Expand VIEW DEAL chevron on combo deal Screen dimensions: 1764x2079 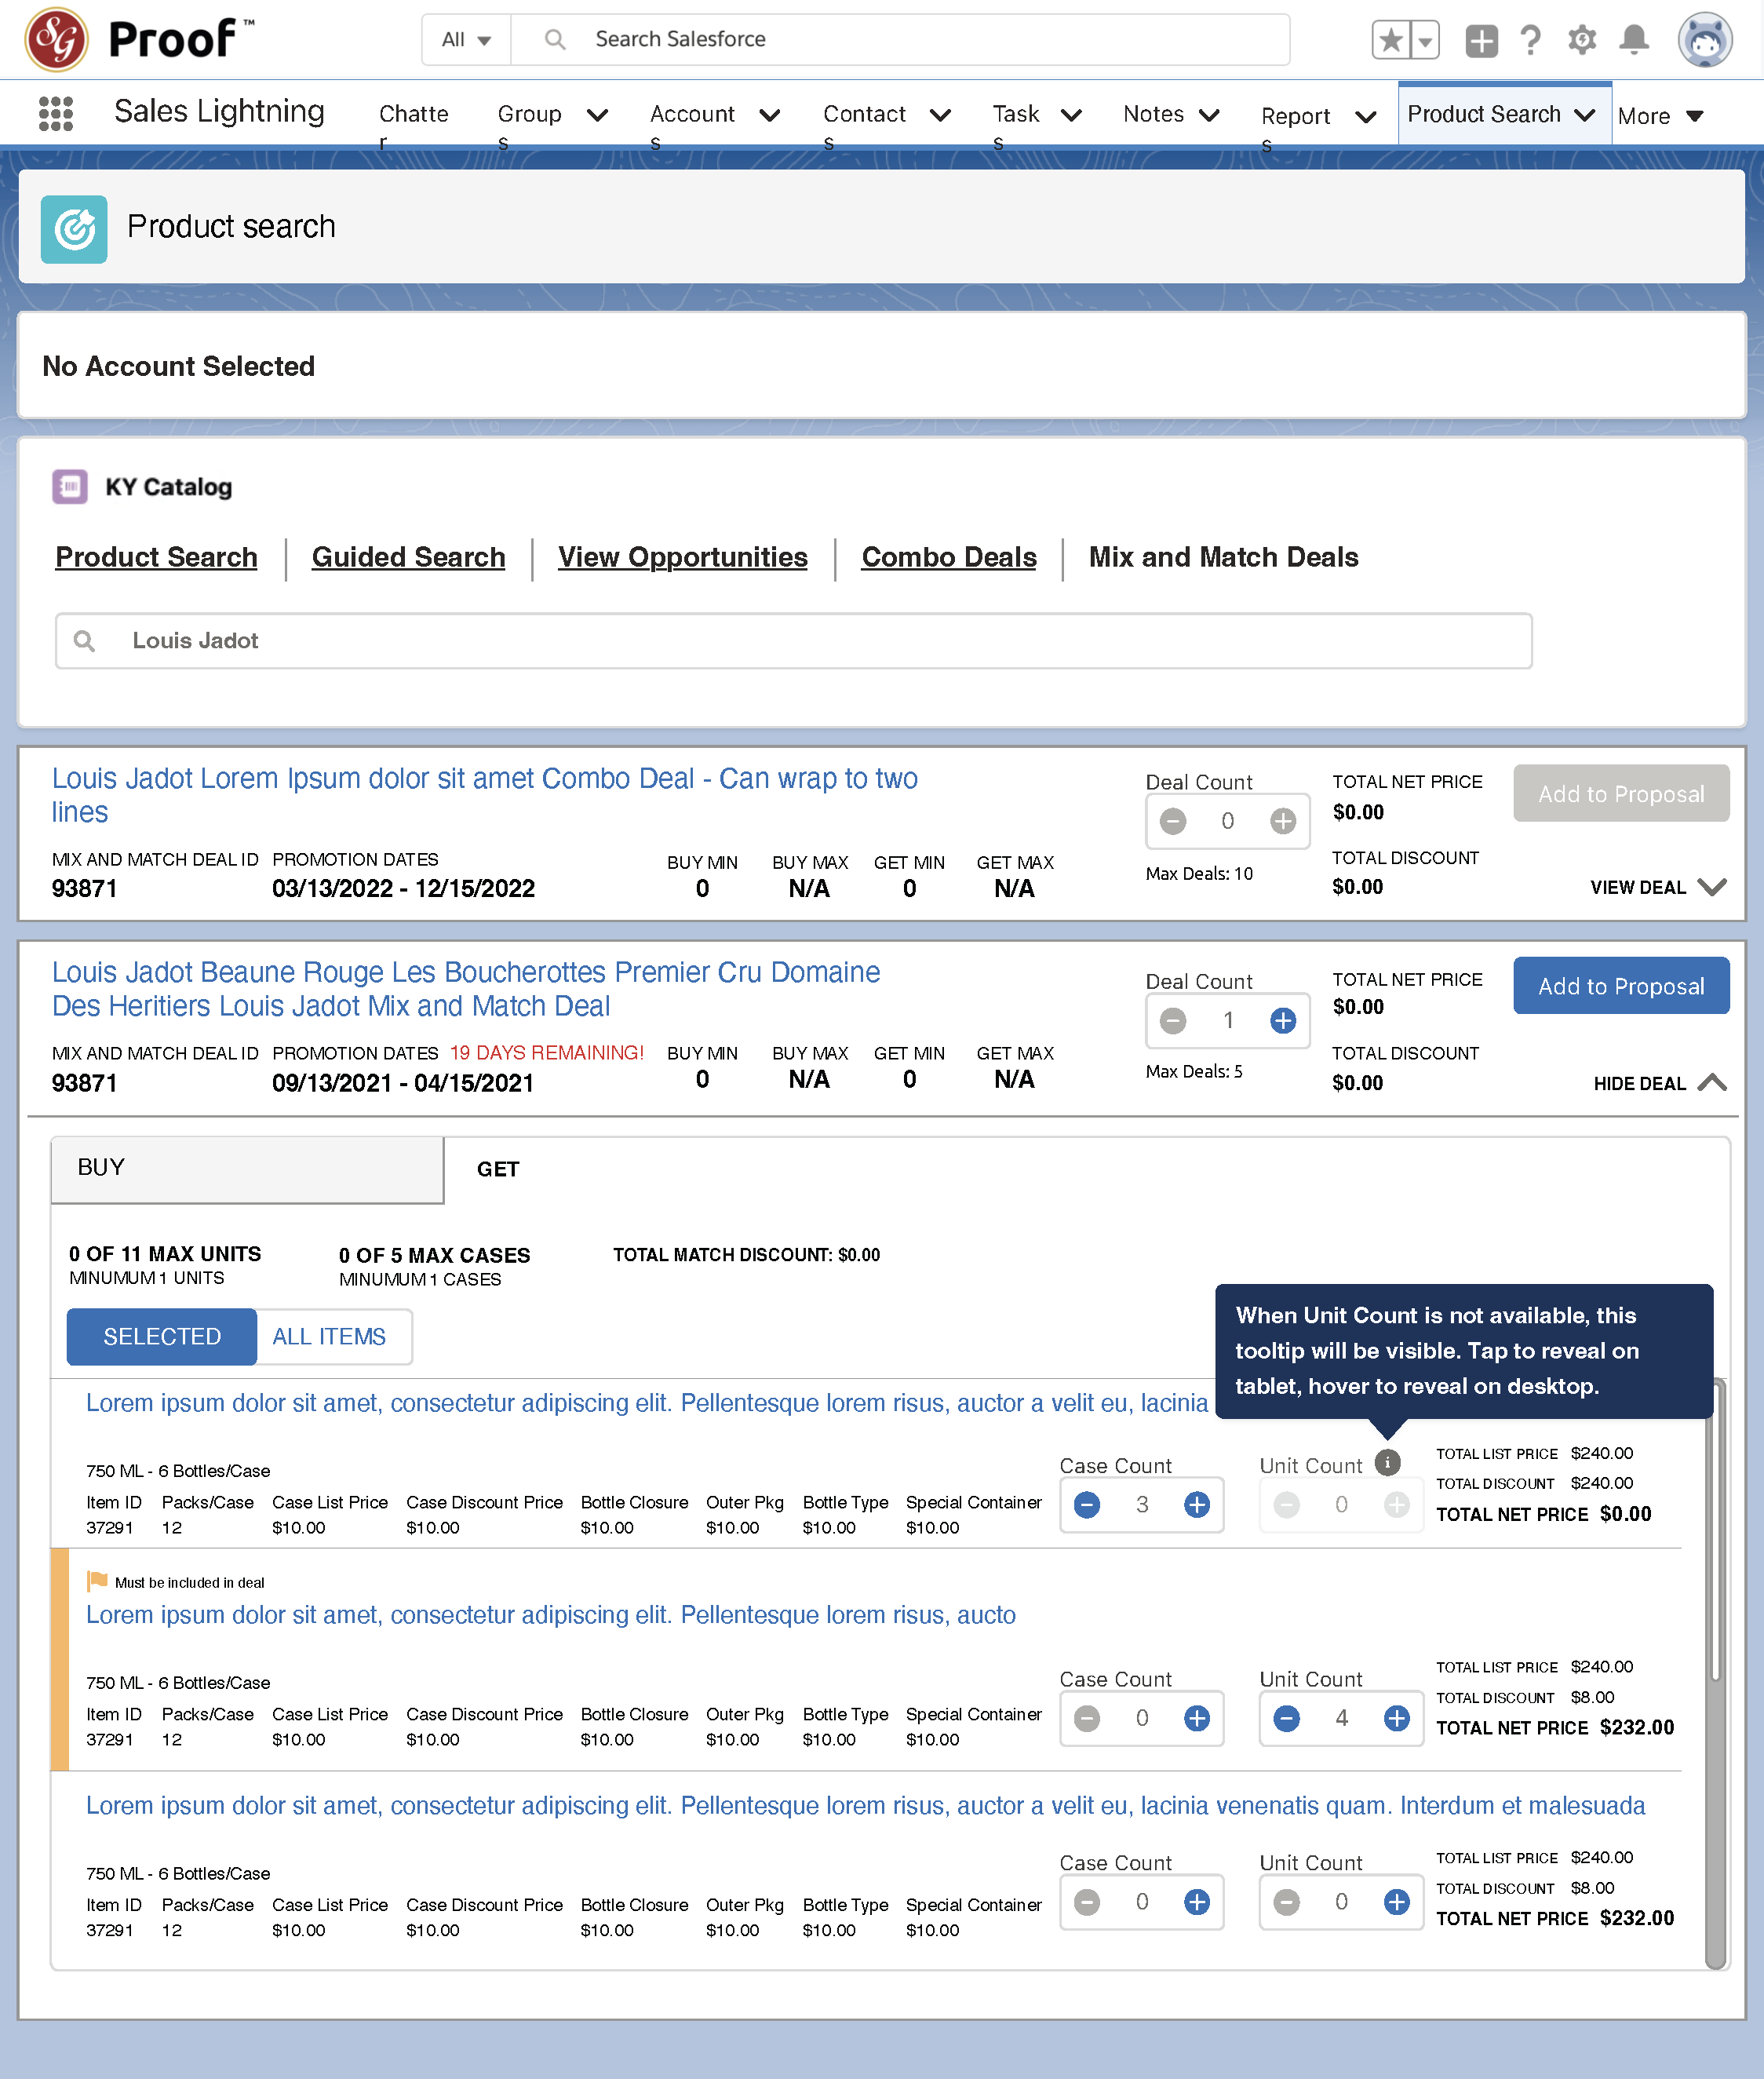1712,887
